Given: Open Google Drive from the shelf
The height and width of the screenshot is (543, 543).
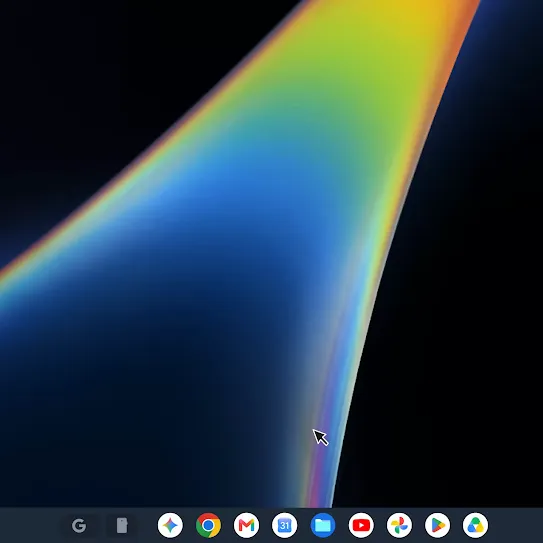Looking at the screenshot, I should pyautogui.click(x=475, y=526).
